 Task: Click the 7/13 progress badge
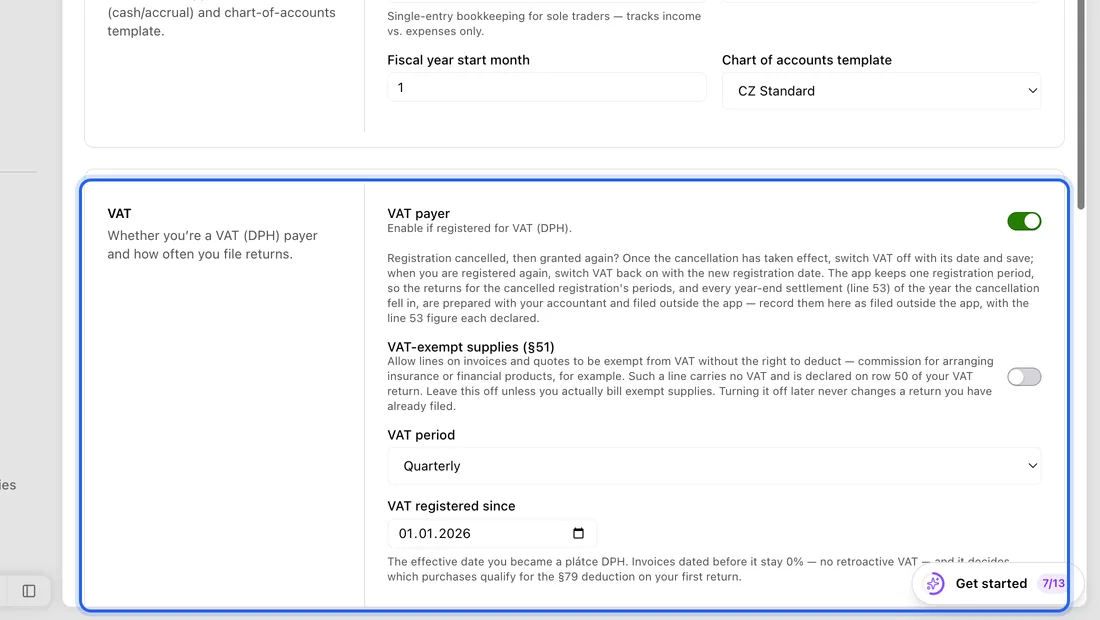[1053, 584]
